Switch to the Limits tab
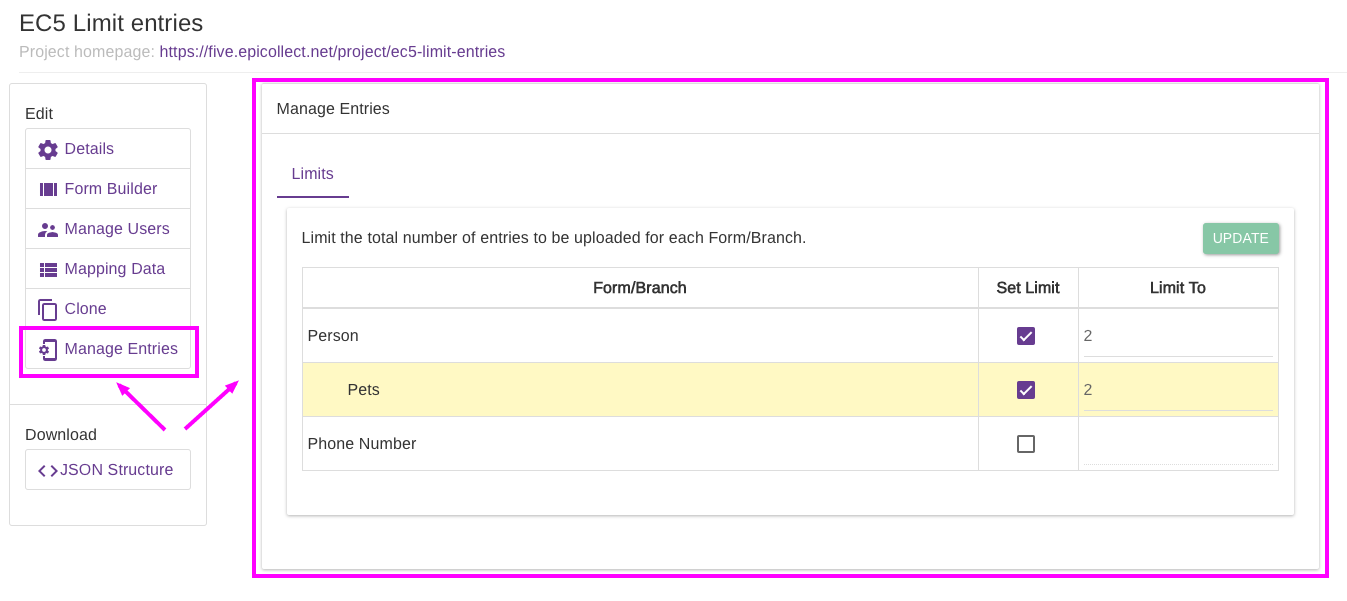 point(312,174)
